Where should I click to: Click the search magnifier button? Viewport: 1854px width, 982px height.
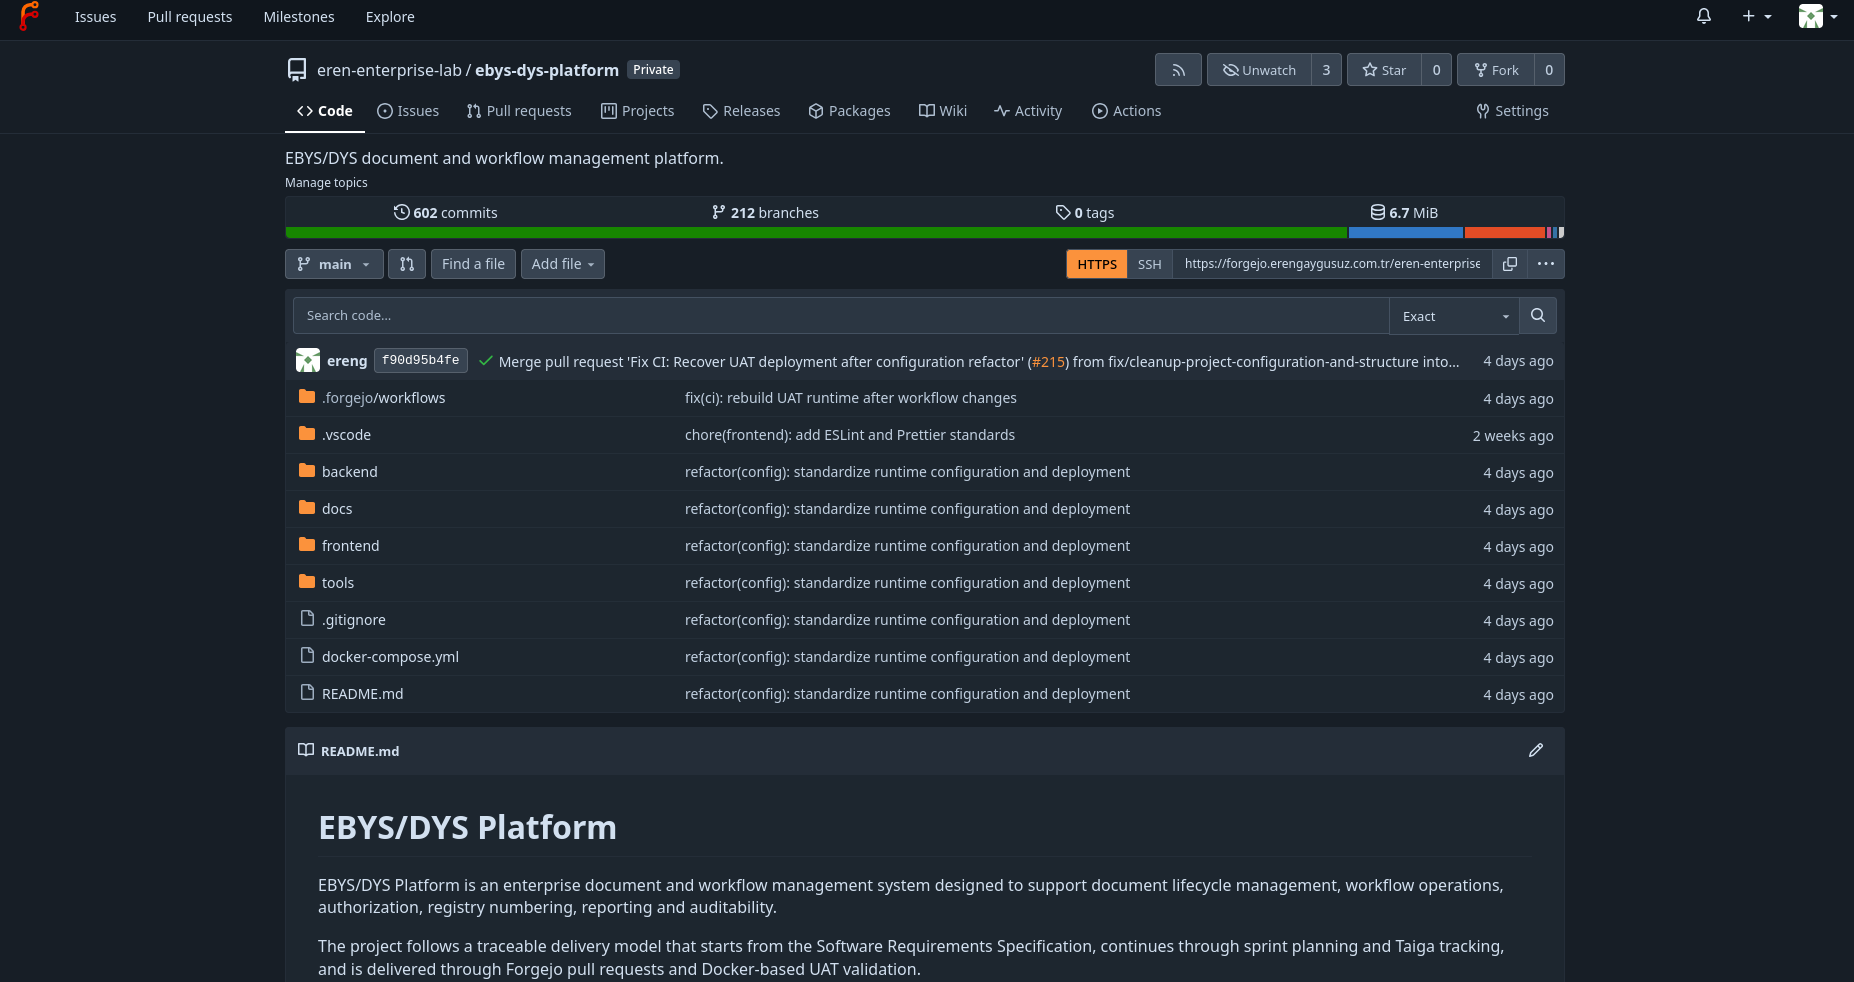coord(1538,316)
